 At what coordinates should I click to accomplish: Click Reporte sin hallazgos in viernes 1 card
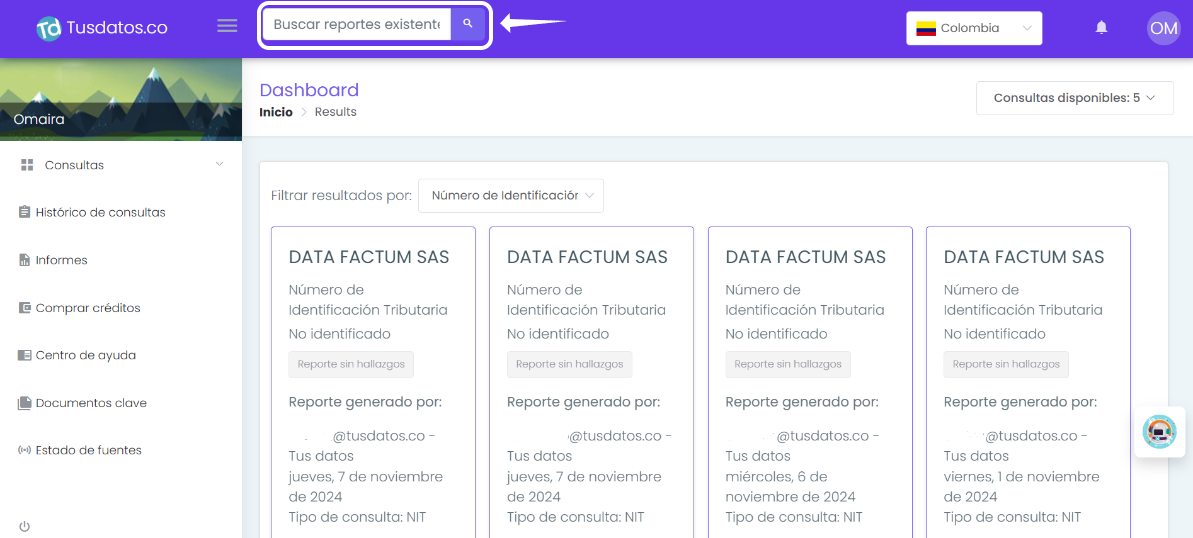point(1006,364)
